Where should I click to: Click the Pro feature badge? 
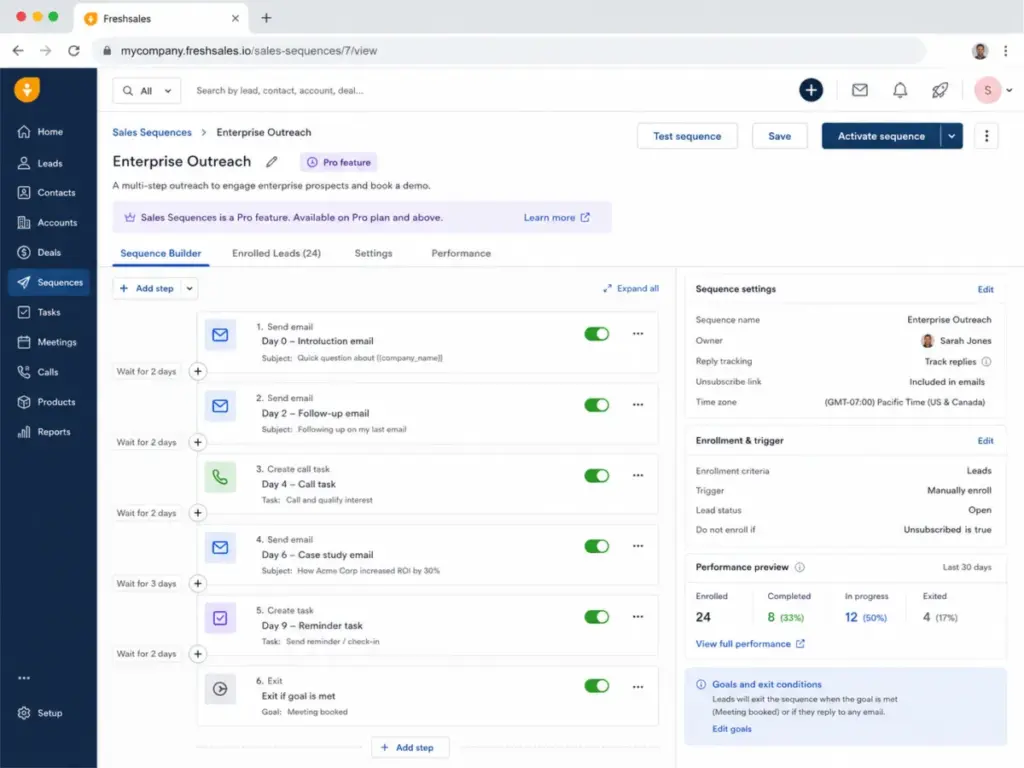coord(339,162)
